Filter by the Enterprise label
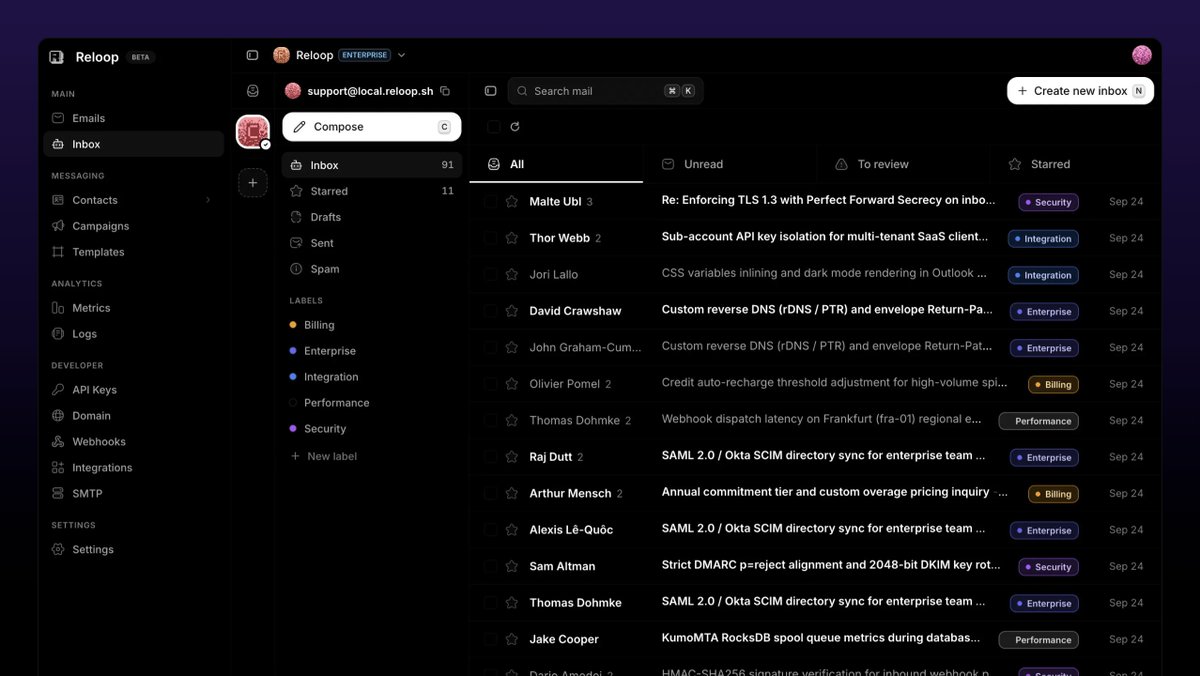 click(371, 351)
